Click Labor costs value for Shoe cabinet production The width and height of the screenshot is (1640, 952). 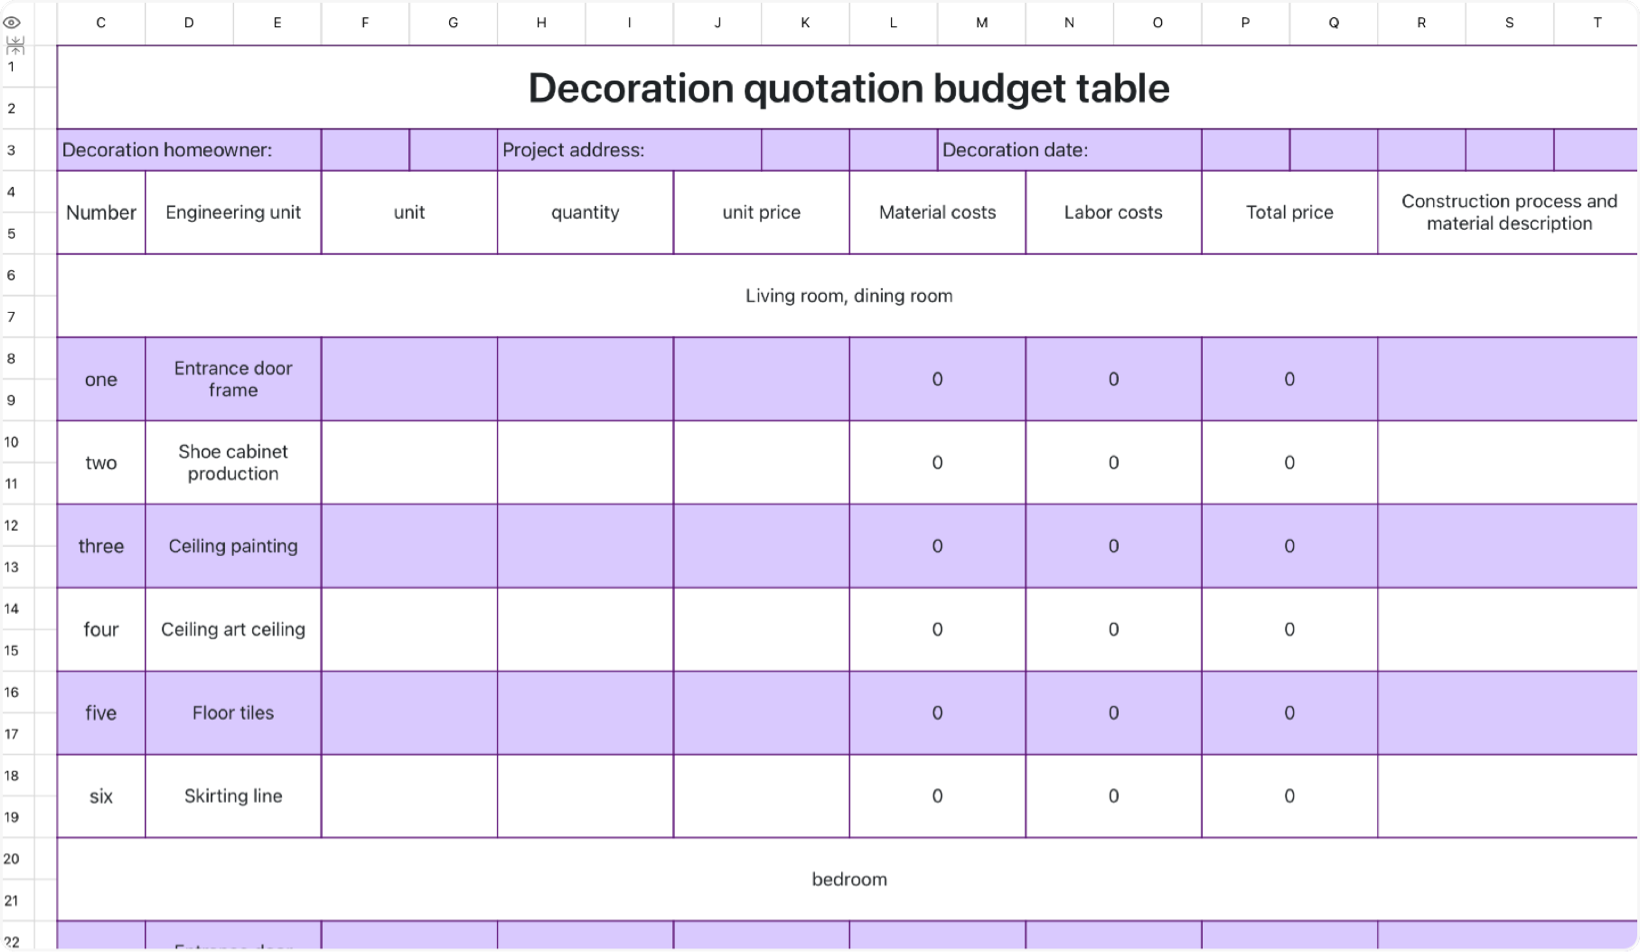coord(1113,462)
